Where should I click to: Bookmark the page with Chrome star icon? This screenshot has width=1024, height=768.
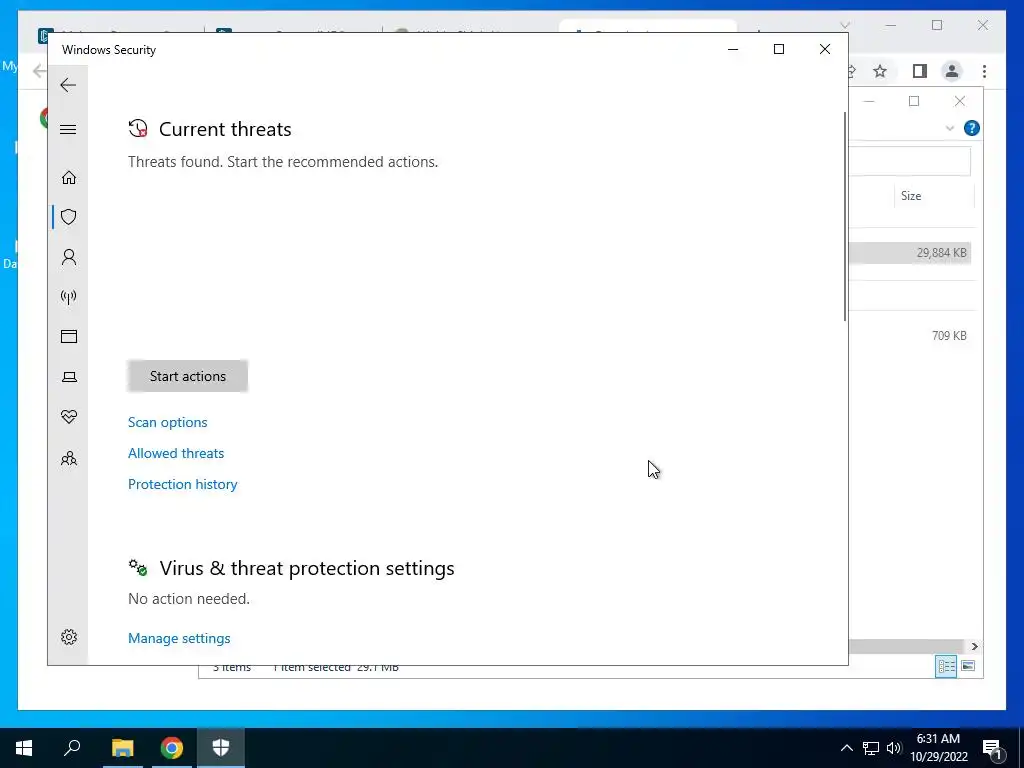coord(880,71)
